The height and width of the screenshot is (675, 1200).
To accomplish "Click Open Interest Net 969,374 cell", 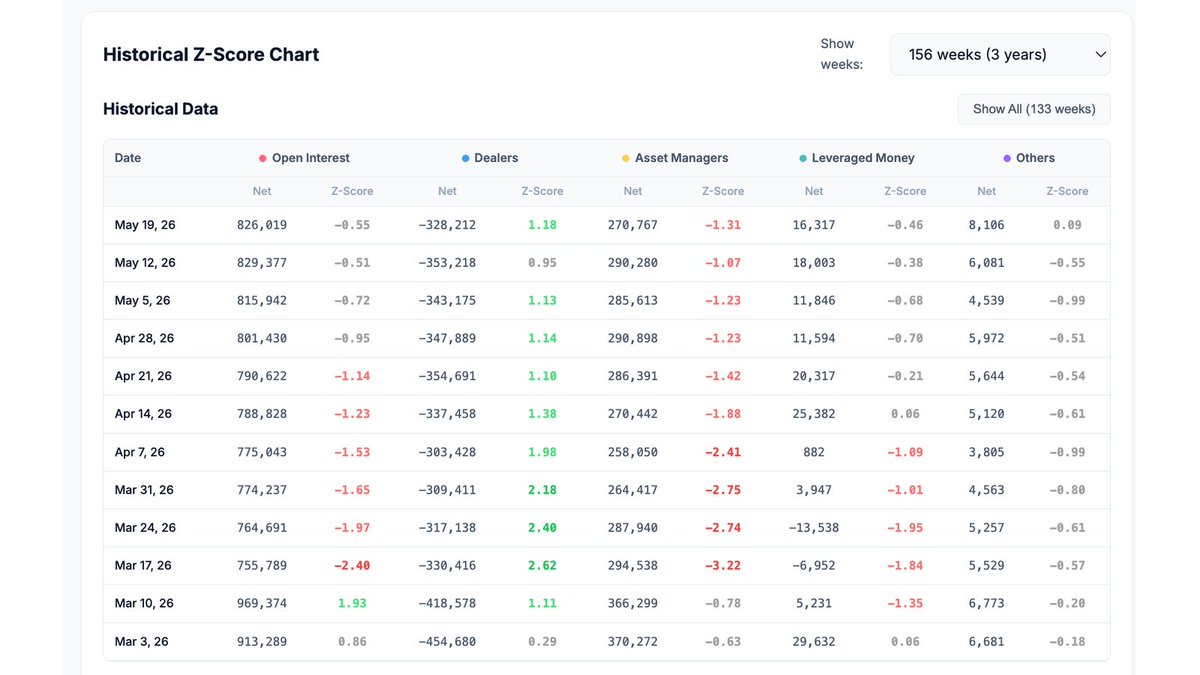I will point(262,604).
